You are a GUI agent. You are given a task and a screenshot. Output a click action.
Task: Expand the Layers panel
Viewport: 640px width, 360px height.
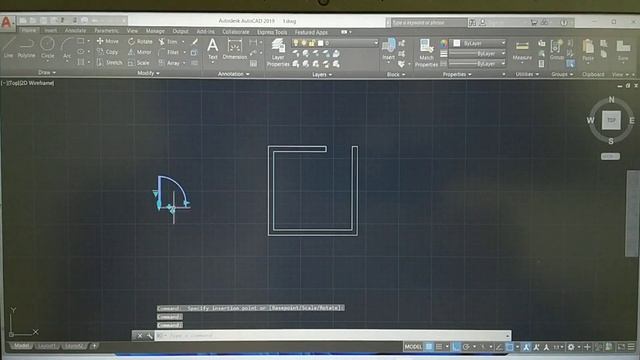coord(322,74)
